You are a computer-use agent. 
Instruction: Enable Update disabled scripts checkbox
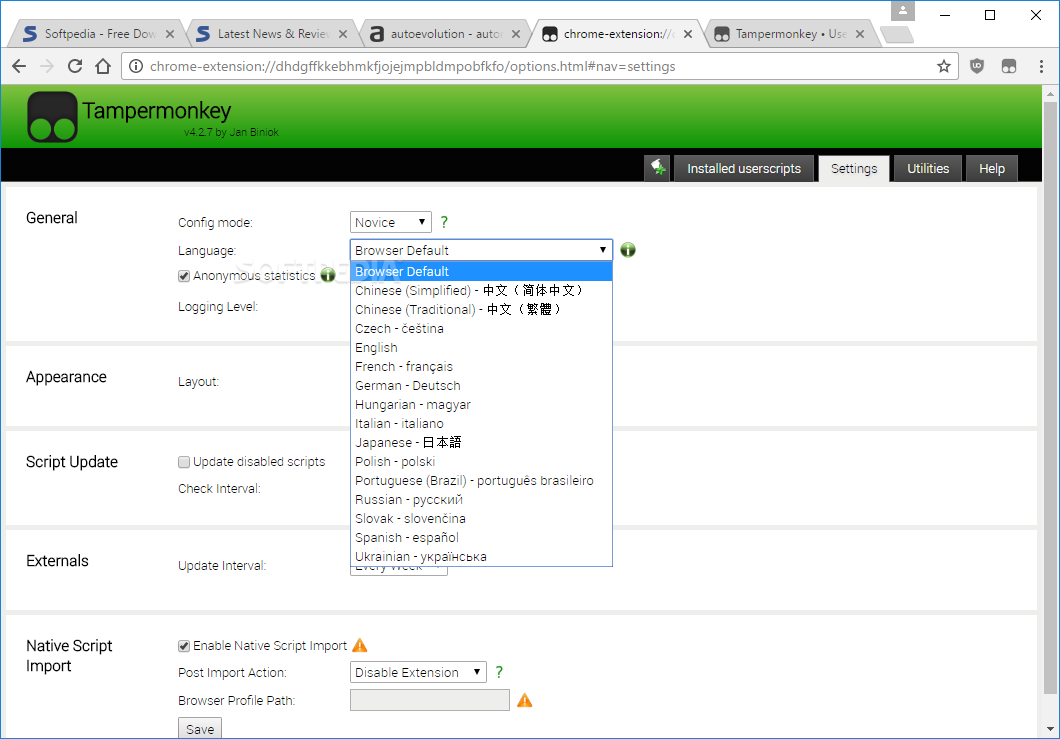click(x=184, y=462)
